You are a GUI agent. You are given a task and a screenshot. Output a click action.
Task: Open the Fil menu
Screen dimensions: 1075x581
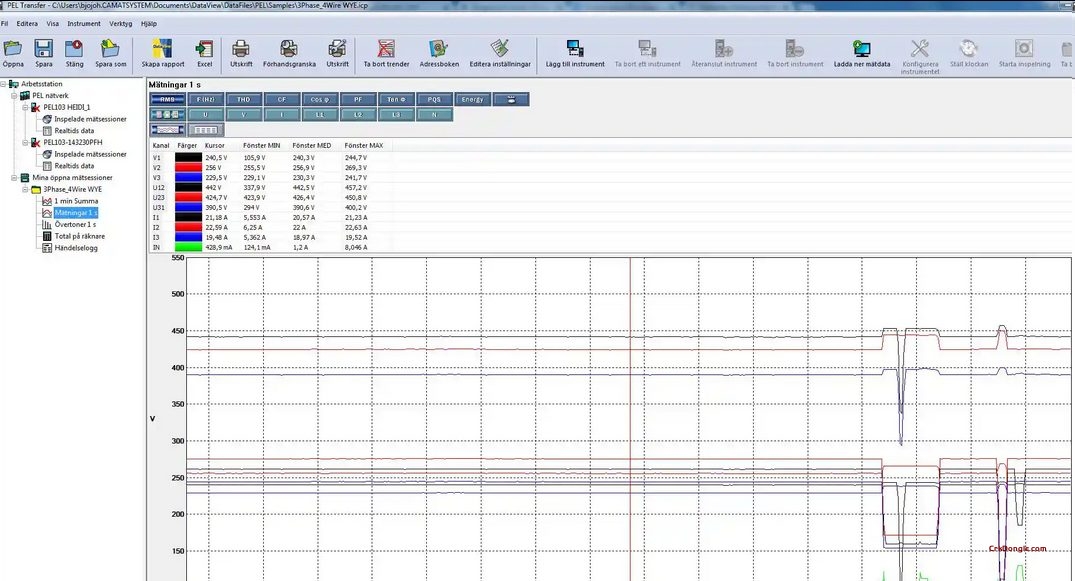click(4, 23)
